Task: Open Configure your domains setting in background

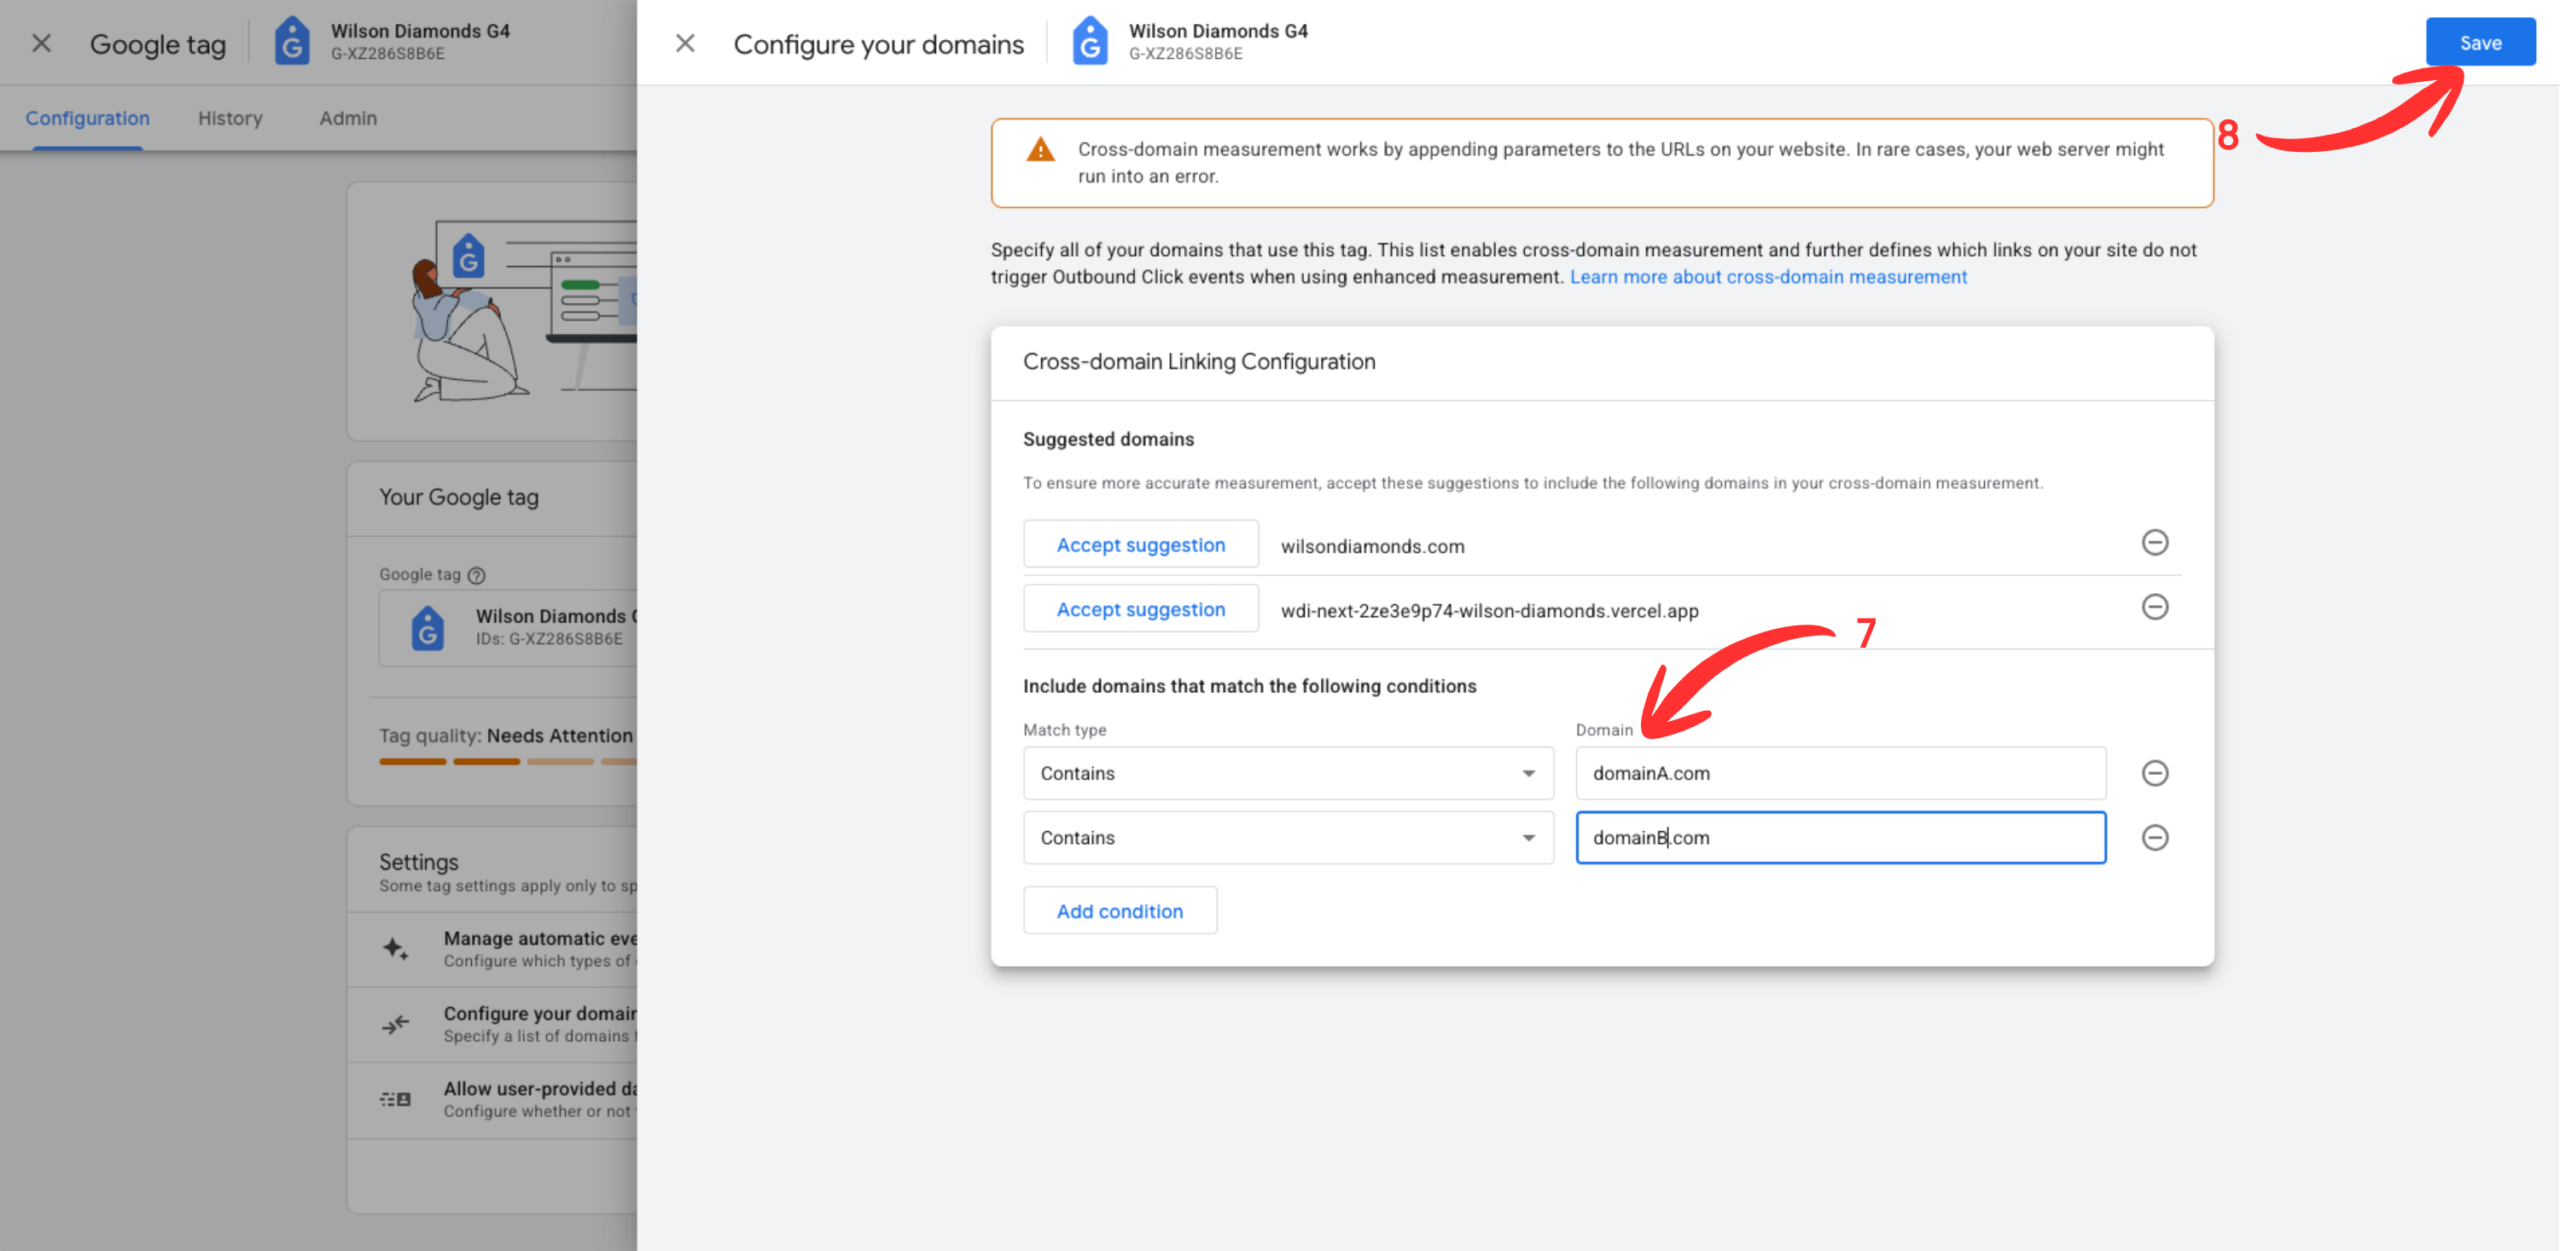Action: (492, 1024)
